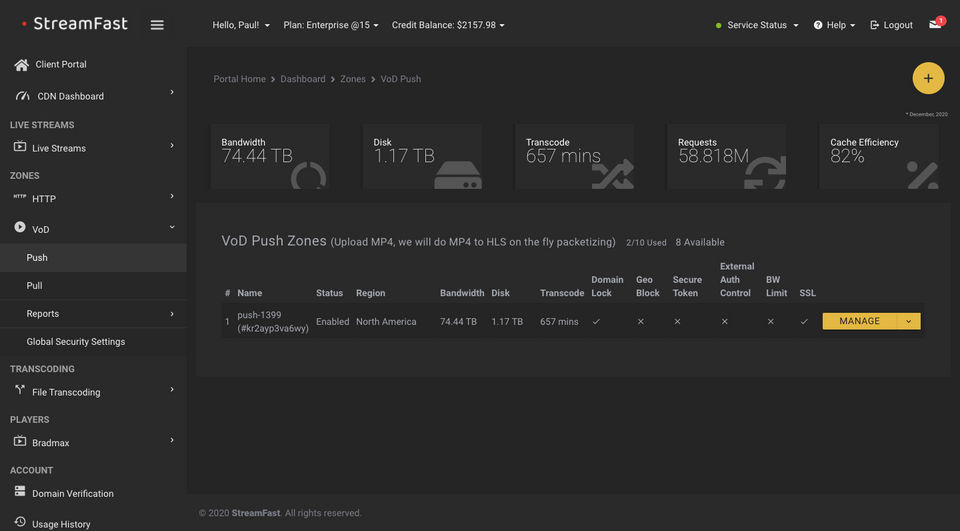The height and width of the screenshot is (531, 960).
Task: Click the hamburger menu icon
Action: [157, 25]
